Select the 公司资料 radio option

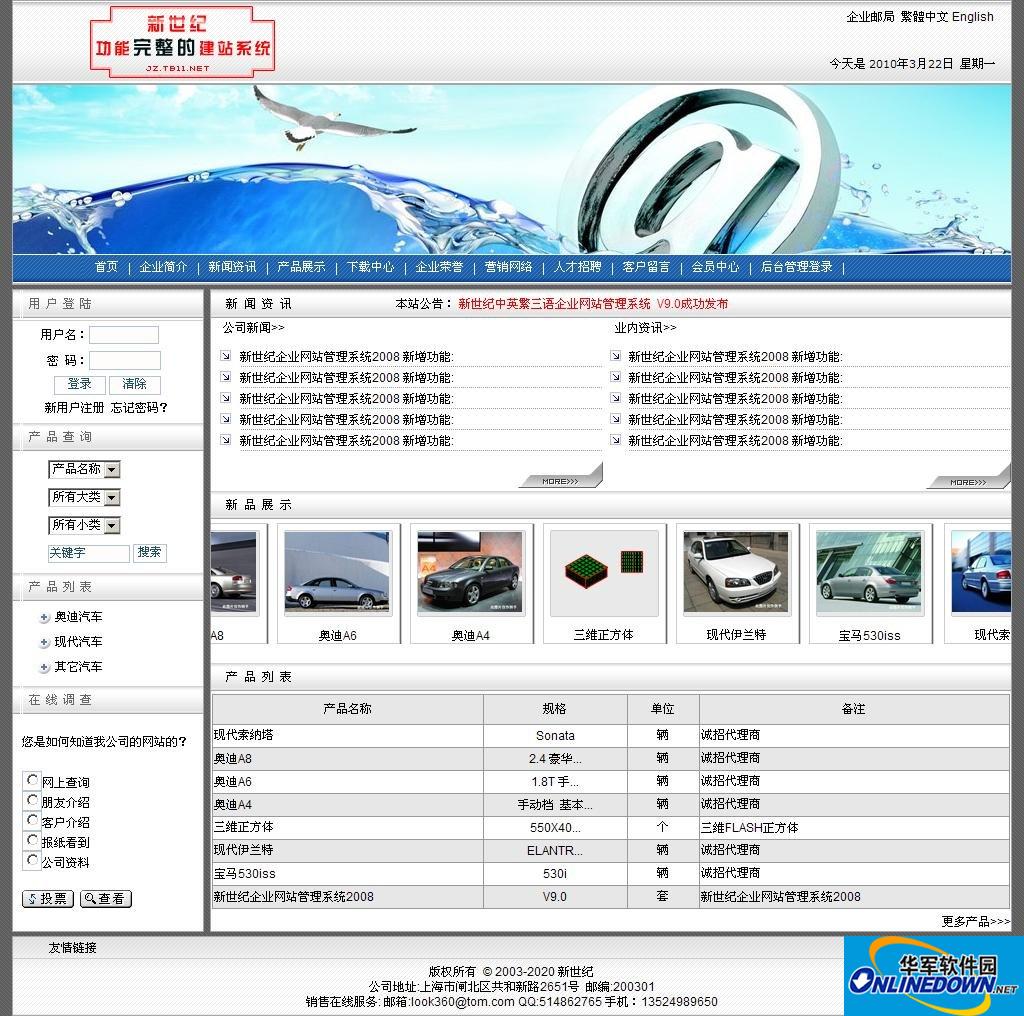coord(33,861)
